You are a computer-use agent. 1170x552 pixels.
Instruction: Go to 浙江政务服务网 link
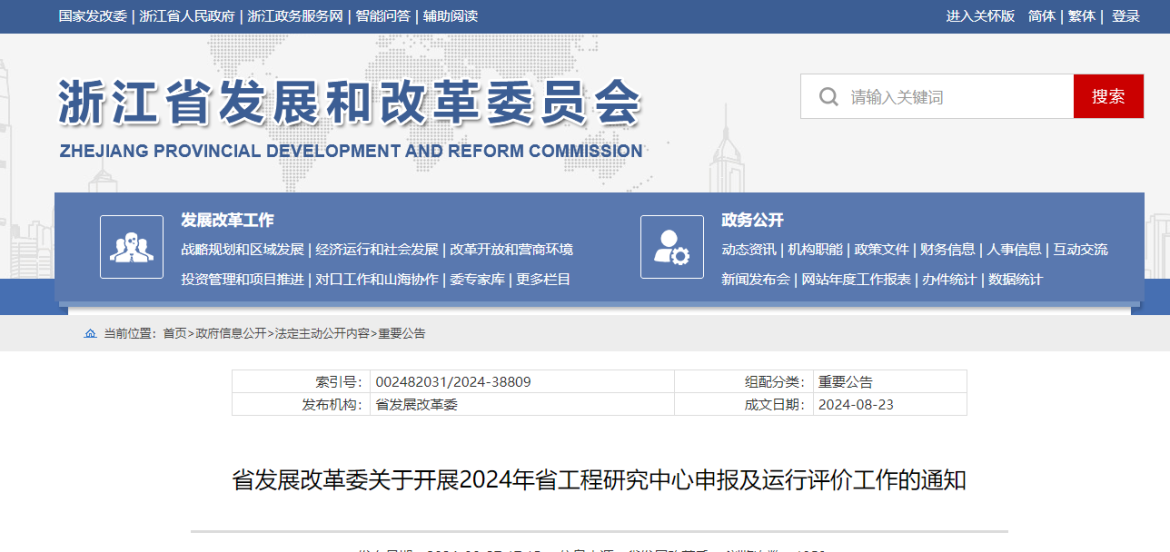pyautogui.click(x=295, y=16)
